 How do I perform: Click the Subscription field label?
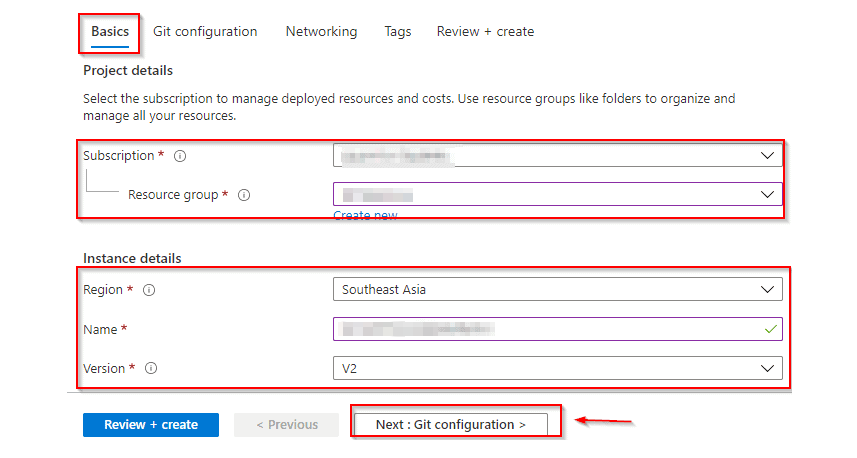(x=119, y=156)
